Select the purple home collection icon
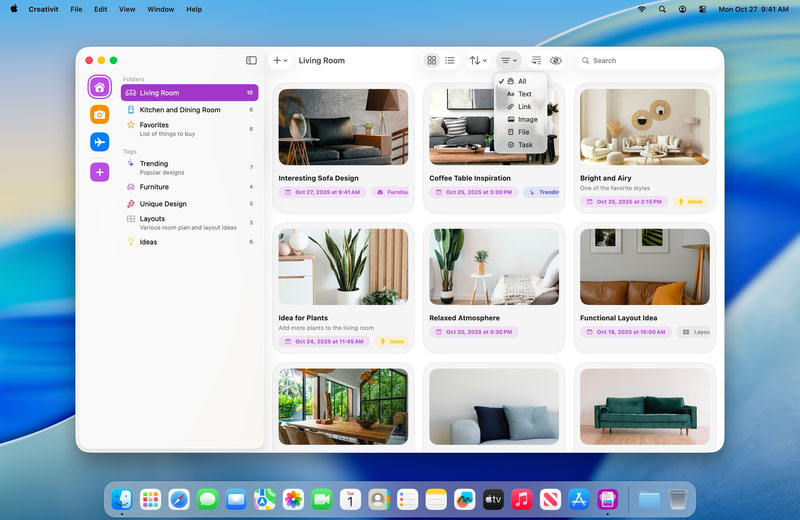Viewport: 800px width, 520px height. click(x=99, y=87)
